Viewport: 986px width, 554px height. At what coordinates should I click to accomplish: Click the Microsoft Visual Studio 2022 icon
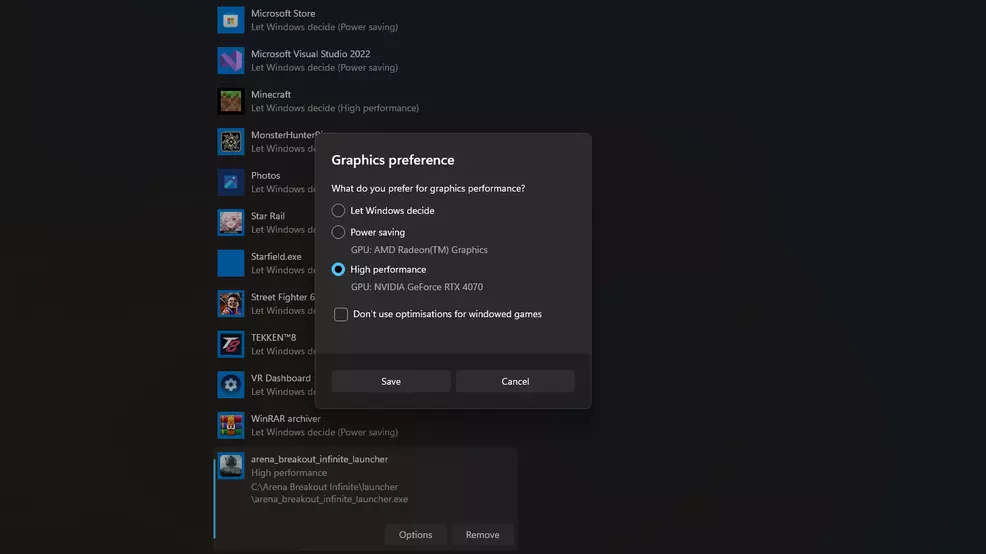click(231, 60)
